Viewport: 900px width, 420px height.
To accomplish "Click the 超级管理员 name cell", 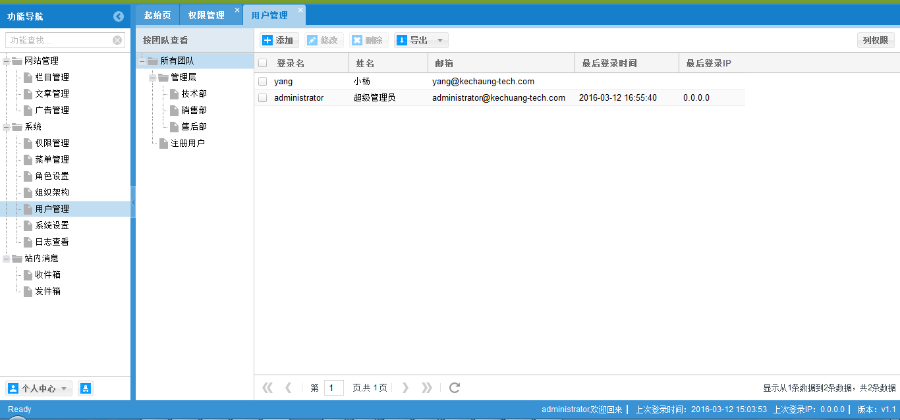I will point(375,98).
